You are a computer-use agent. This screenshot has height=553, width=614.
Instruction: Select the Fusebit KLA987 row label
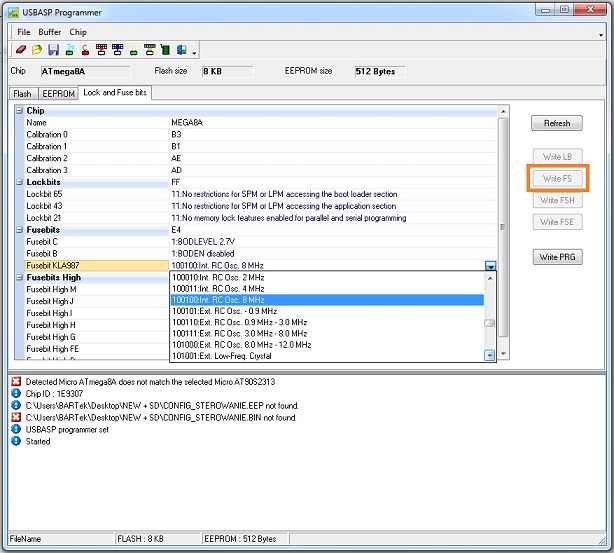coord(96,266)
